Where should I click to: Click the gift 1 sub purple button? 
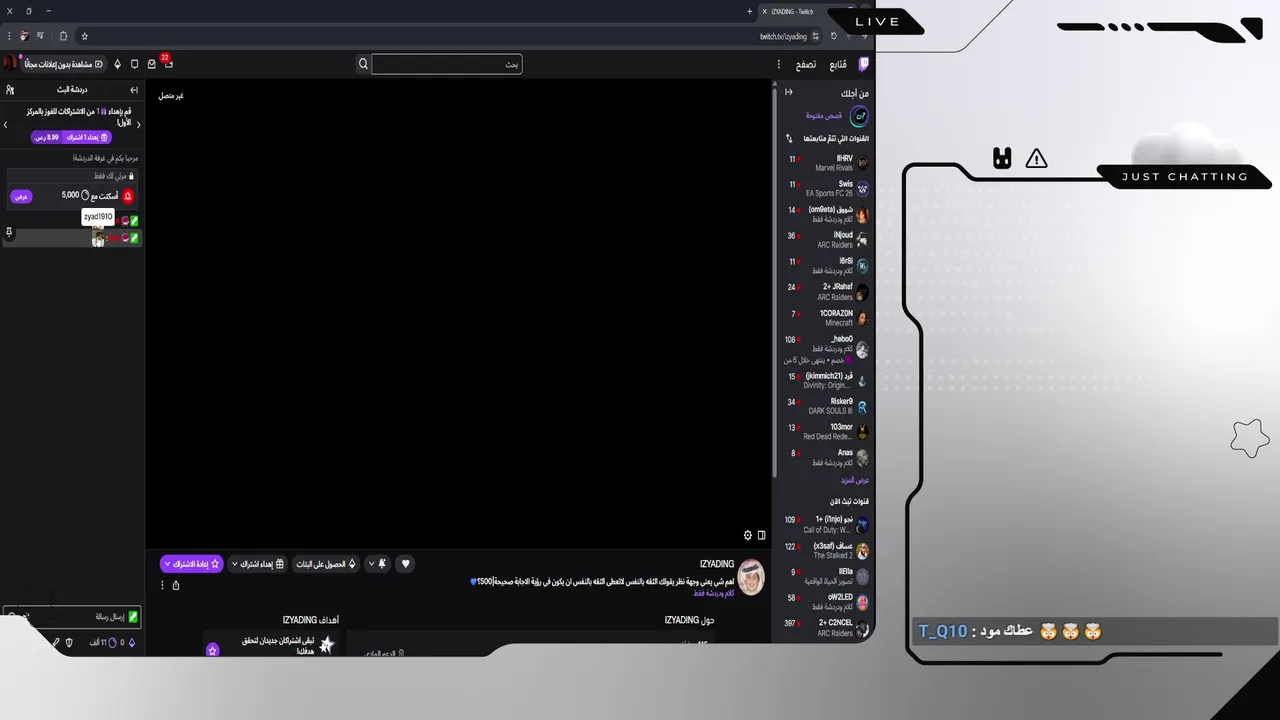[x=71, y=137]
